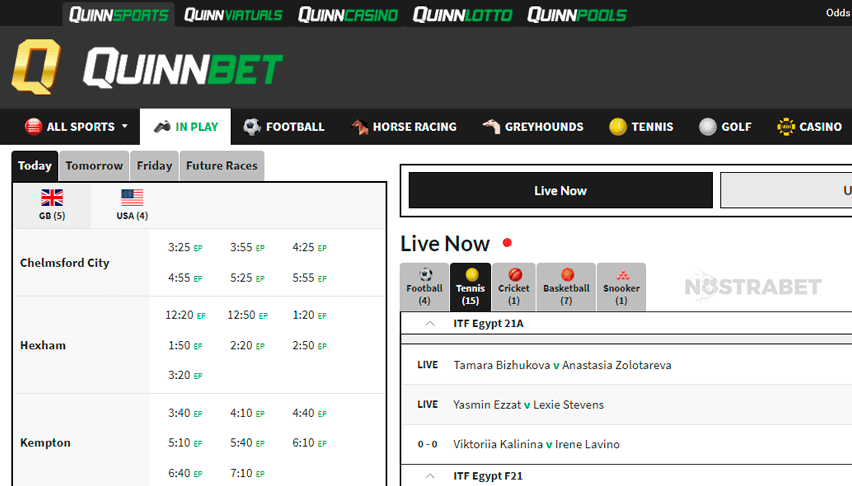Open the QuinnPools top tab
The width and height of the screenshot is (852, 486).
click(x=577, y=15)
